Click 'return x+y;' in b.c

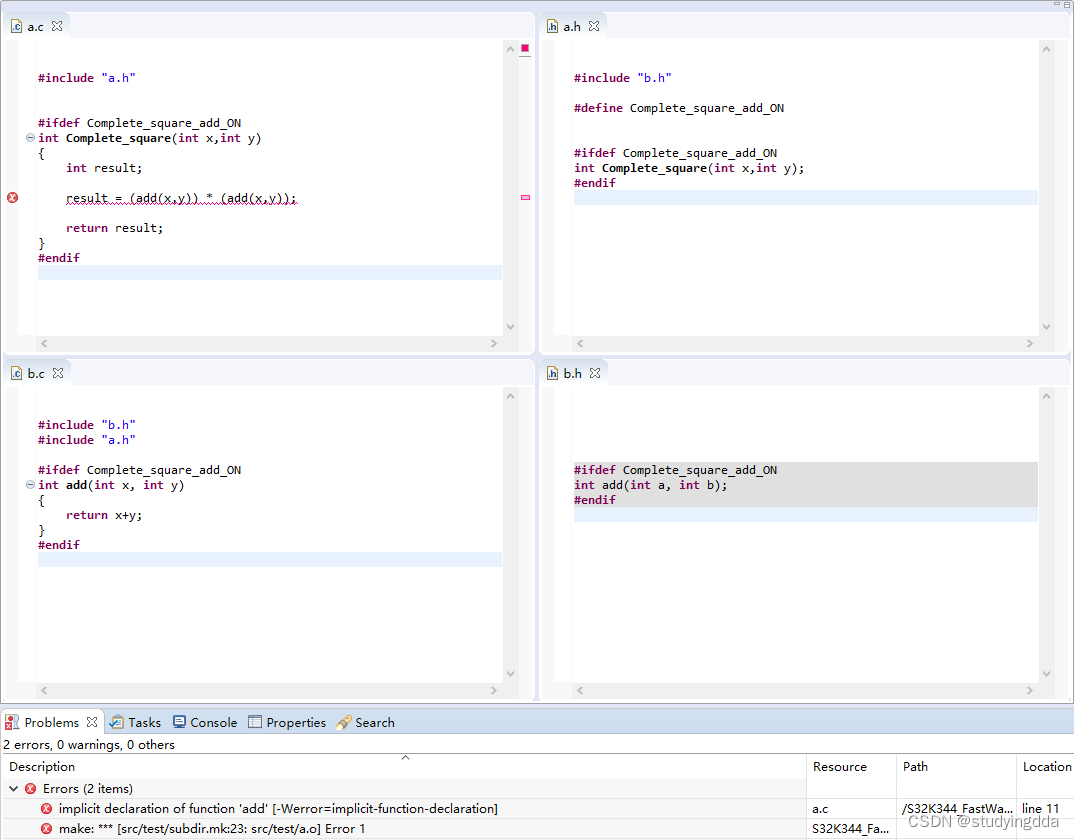104,515
